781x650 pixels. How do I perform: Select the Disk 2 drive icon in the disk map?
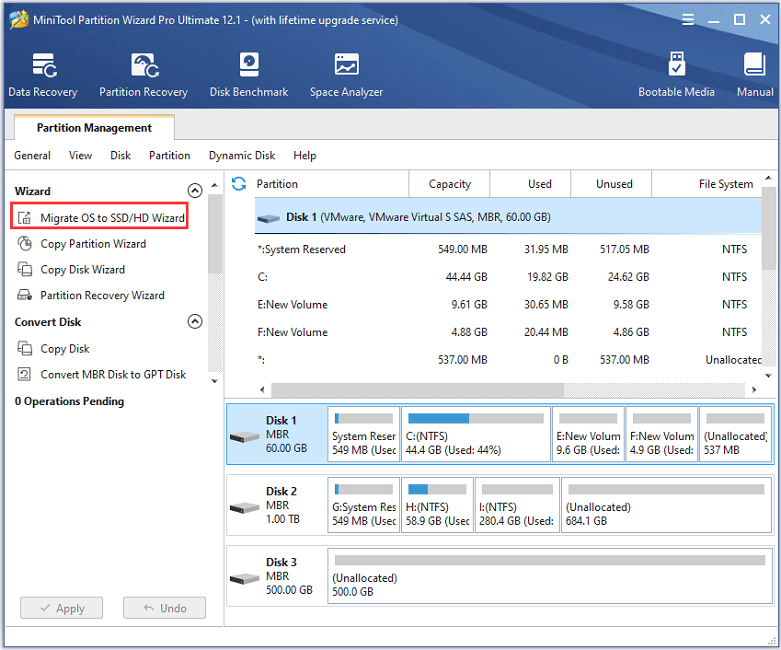[x=245, y=508]
